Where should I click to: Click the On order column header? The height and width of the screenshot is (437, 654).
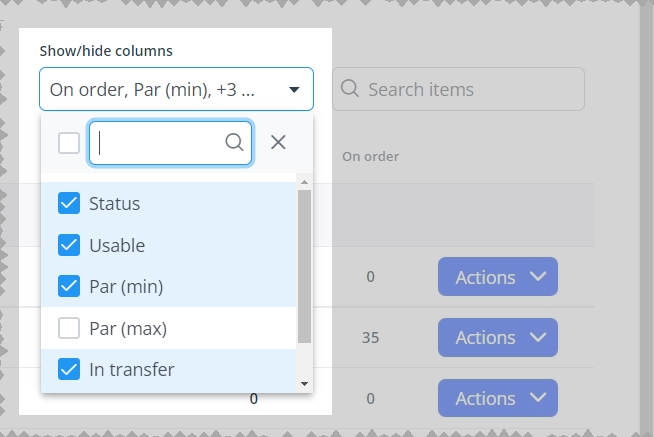click(370, 156)
